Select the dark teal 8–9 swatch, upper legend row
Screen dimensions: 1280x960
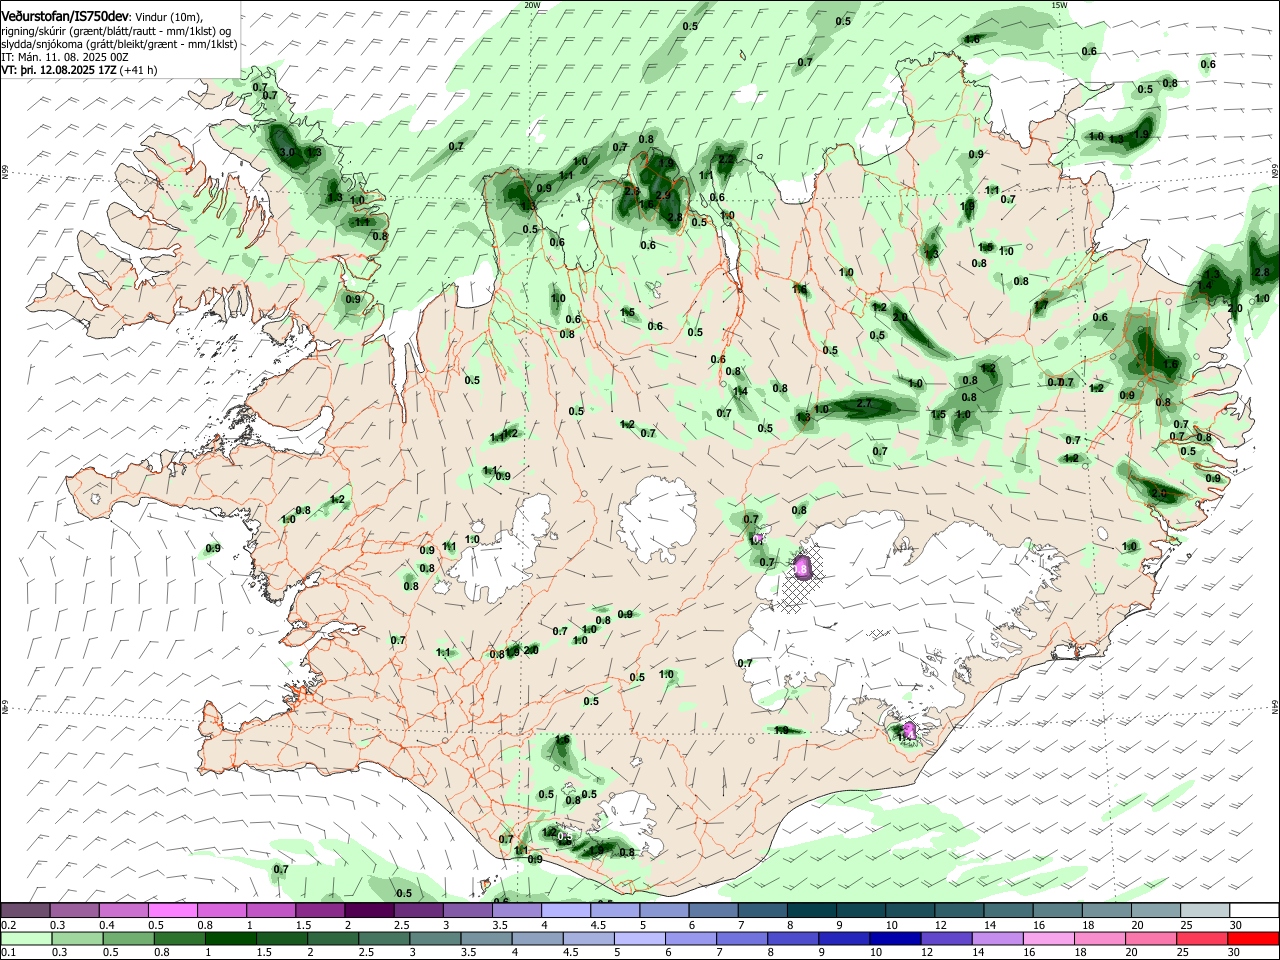point(811,911)
